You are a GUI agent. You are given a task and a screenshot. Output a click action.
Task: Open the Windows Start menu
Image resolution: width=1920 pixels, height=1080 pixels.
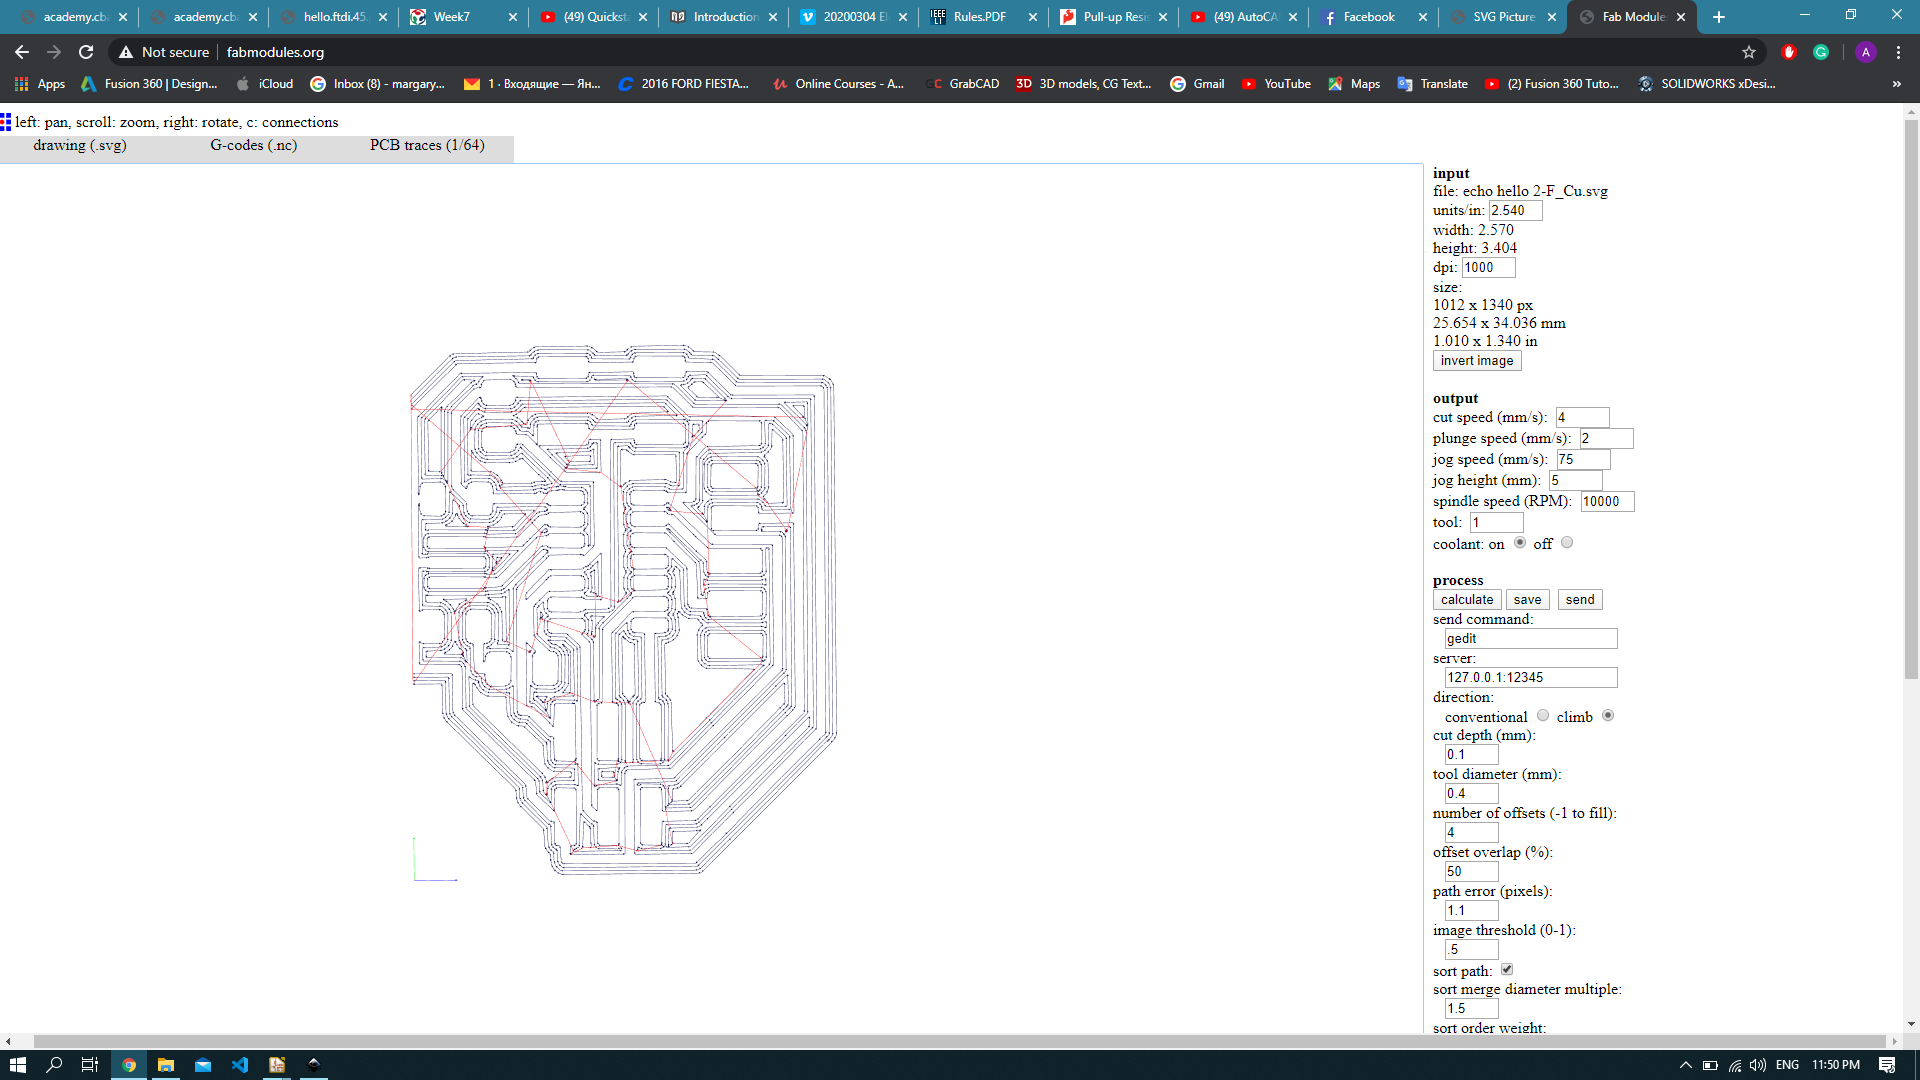point(17,1065)
